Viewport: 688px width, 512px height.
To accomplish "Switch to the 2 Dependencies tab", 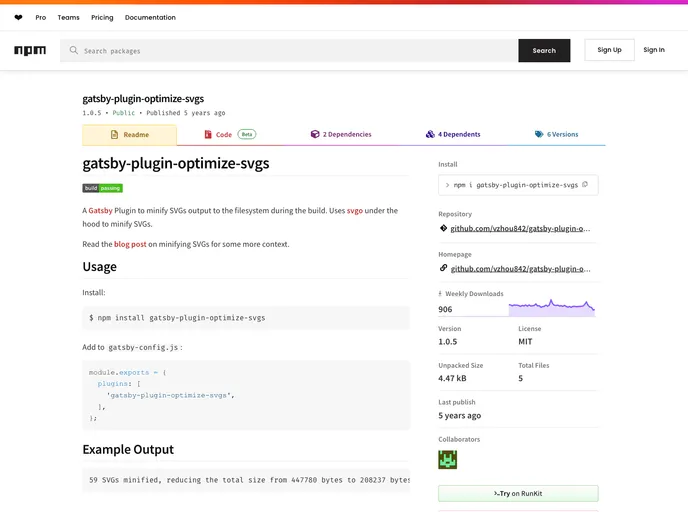I will click(x=341, y=134).
